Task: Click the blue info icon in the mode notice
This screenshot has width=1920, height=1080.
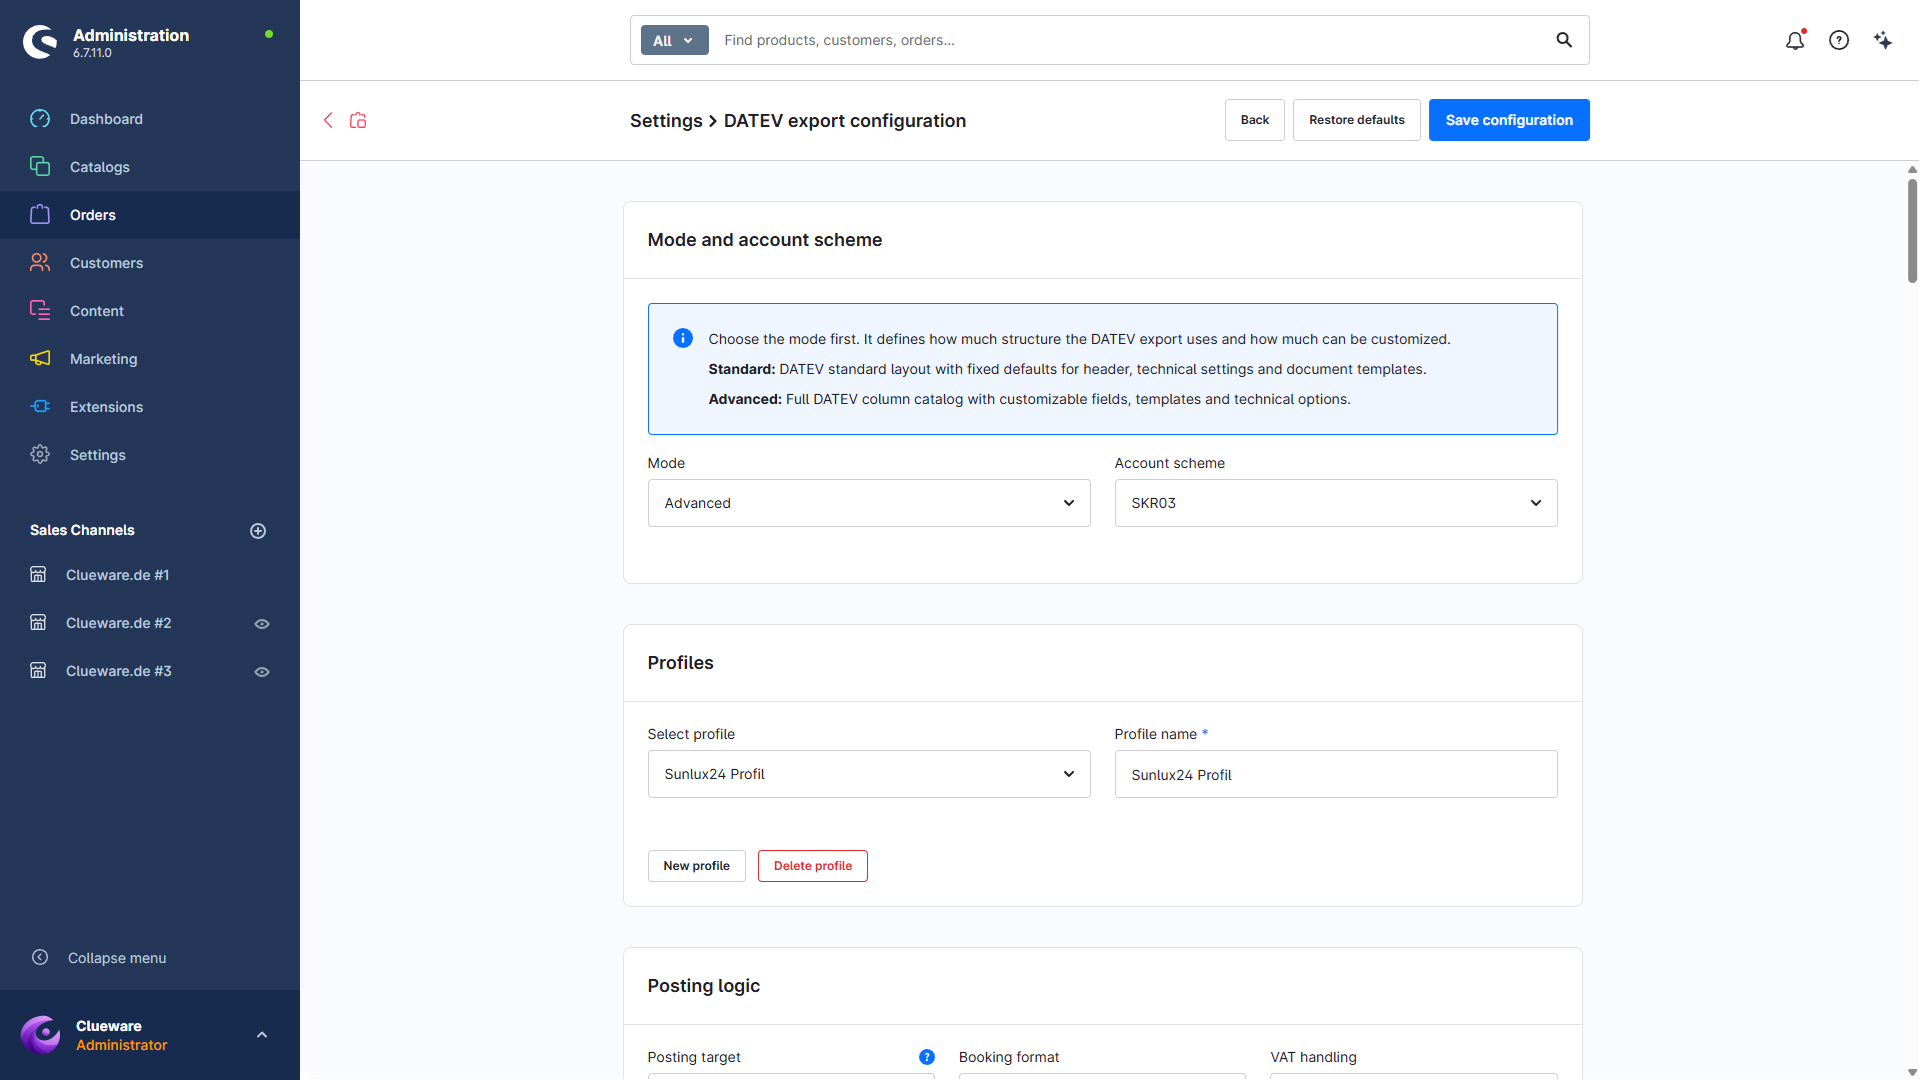Action: point(683,338)
